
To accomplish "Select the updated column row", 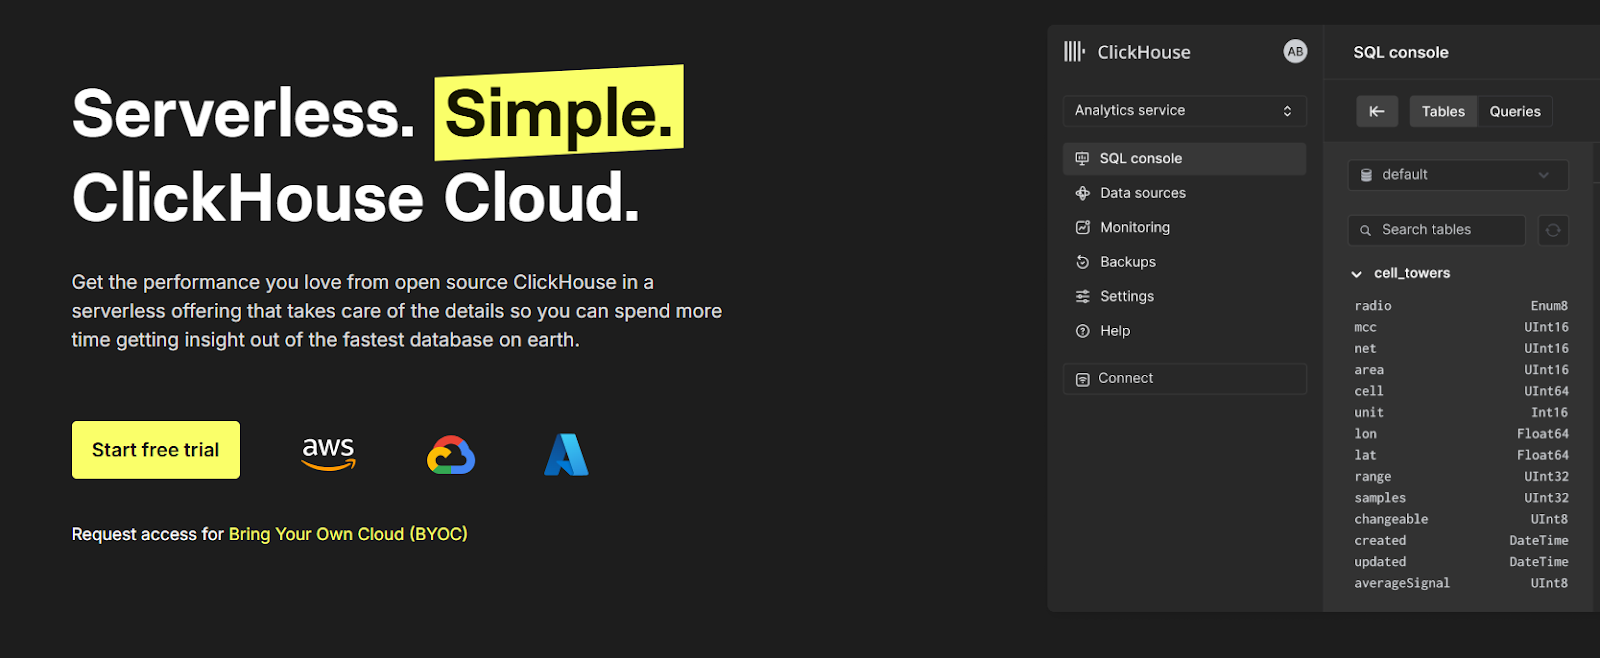I will point(1461,562).
